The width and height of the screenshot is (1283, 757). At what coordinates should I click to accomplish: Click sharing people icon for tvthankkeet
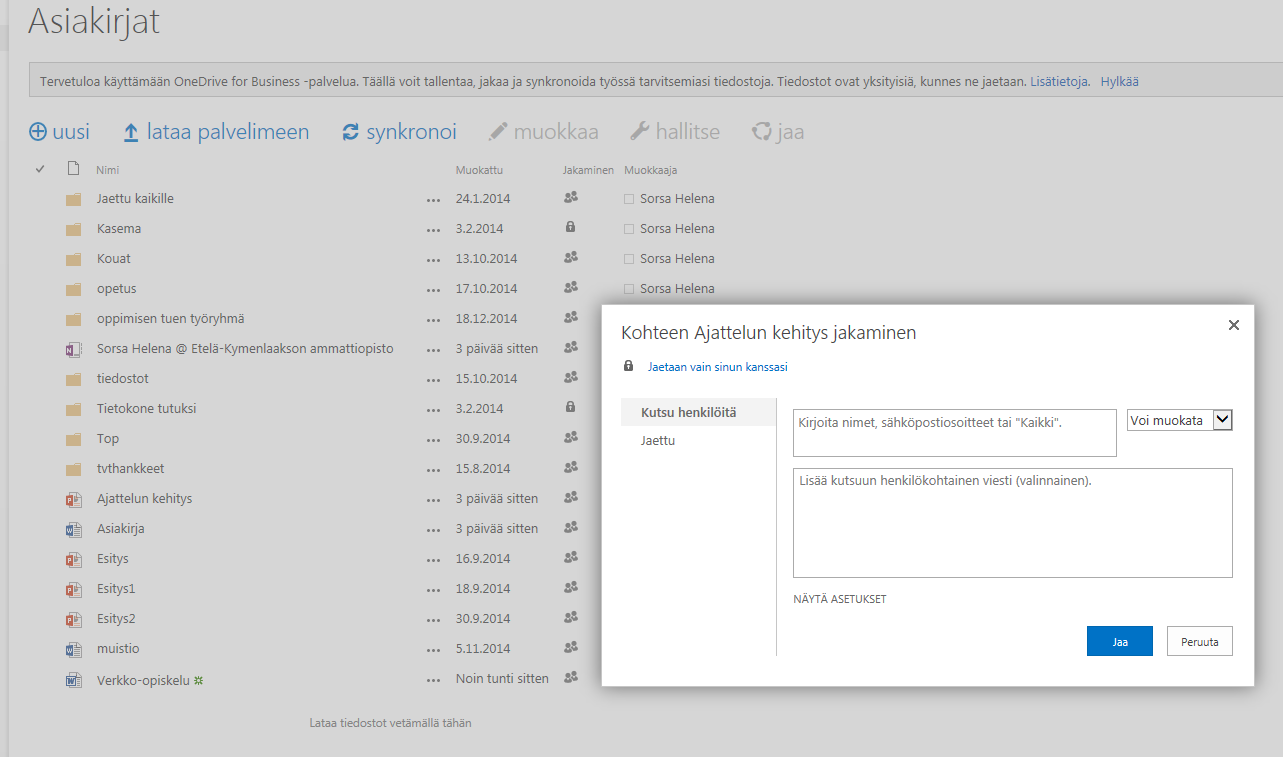pyautogui.click(x=571, y=467)
